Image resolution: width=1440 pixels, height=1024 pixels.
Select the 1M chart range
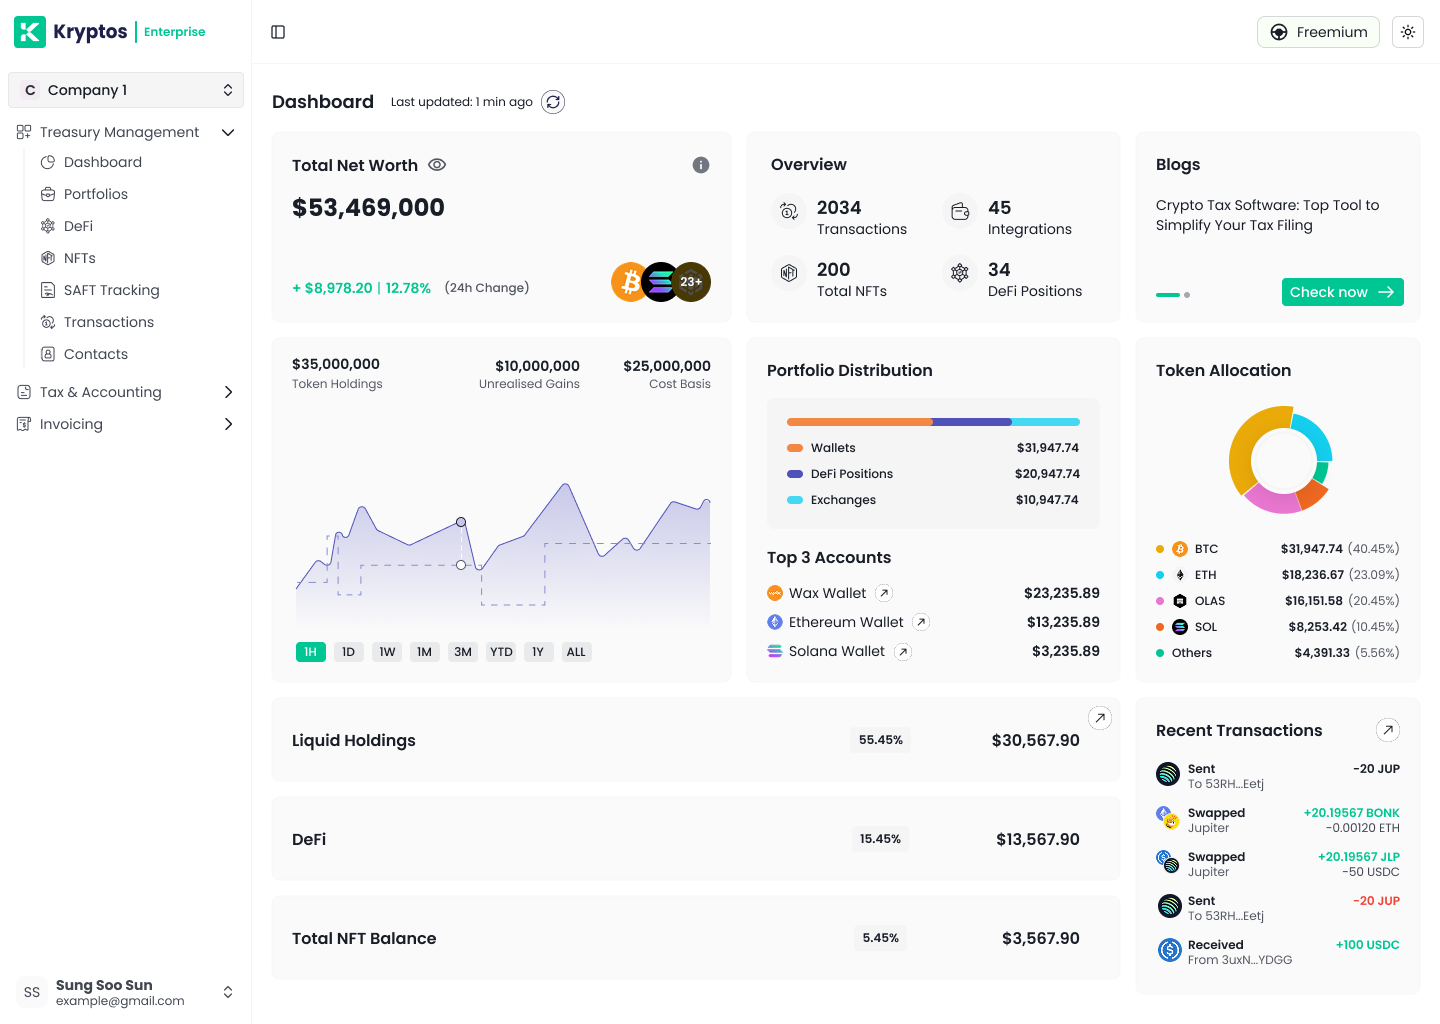pyautogui.click(x=424, y=652)
